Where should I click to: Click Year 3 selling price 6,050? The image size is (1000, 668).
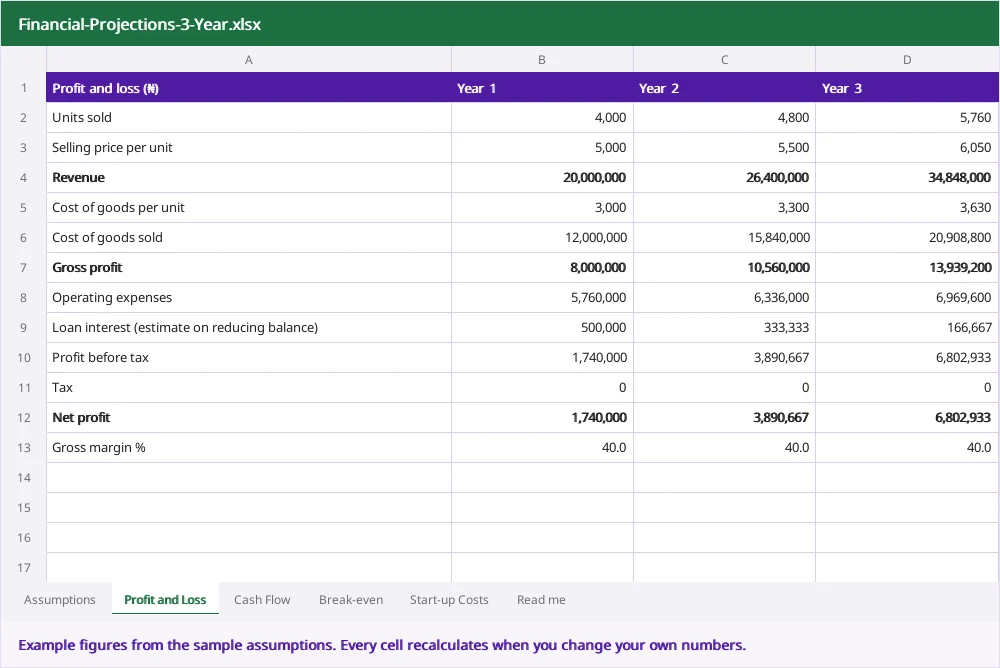907,147
